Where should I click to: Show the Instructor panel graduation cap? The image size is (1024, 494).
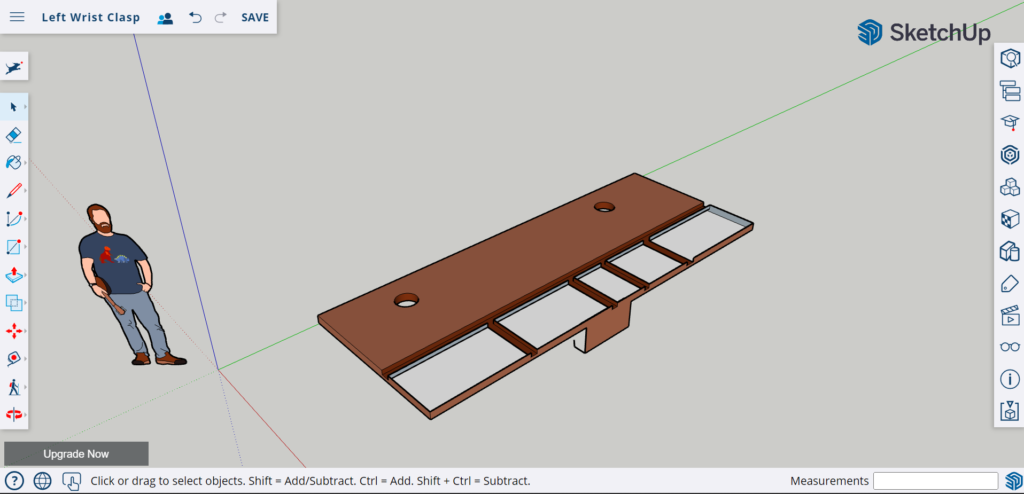tap(1010, 123)
